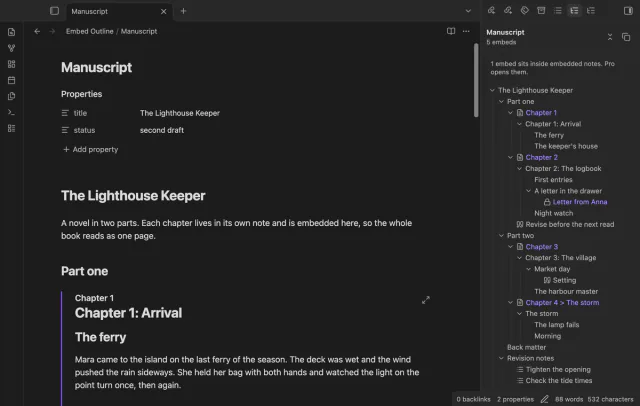Select the active embed outline pane tab
Image resolution: width=640 pixels, height=406 pixels.
(574, 11)
